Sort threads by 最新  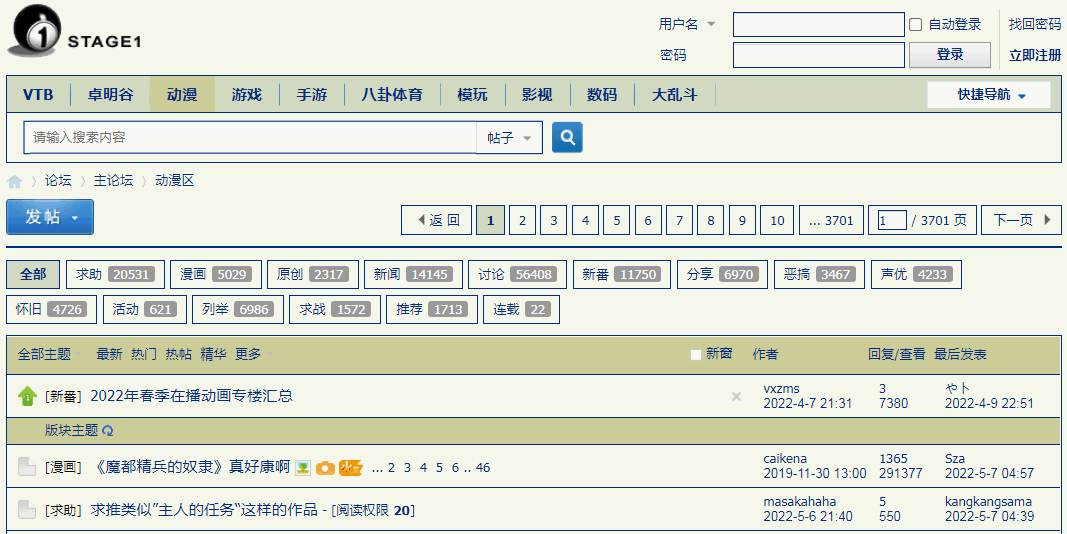click(110, 354)
